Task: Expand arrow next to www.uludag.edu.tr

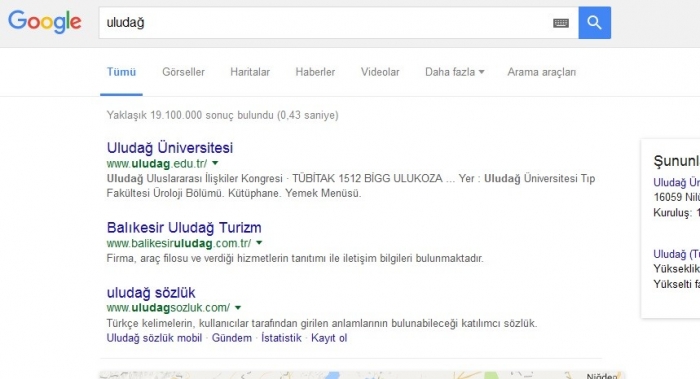Action: (215, 163)
